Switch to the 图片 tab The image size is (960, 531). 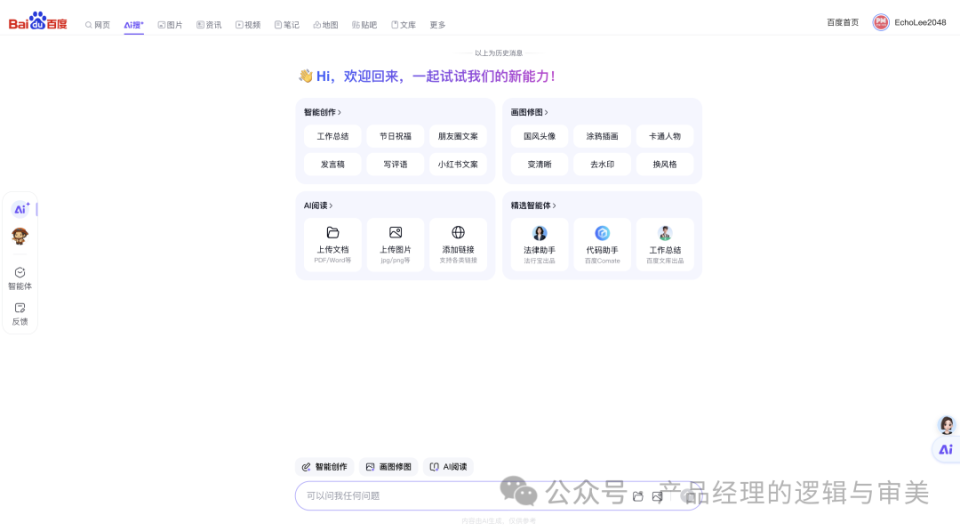pyautogui.click(x=170, y=25)
